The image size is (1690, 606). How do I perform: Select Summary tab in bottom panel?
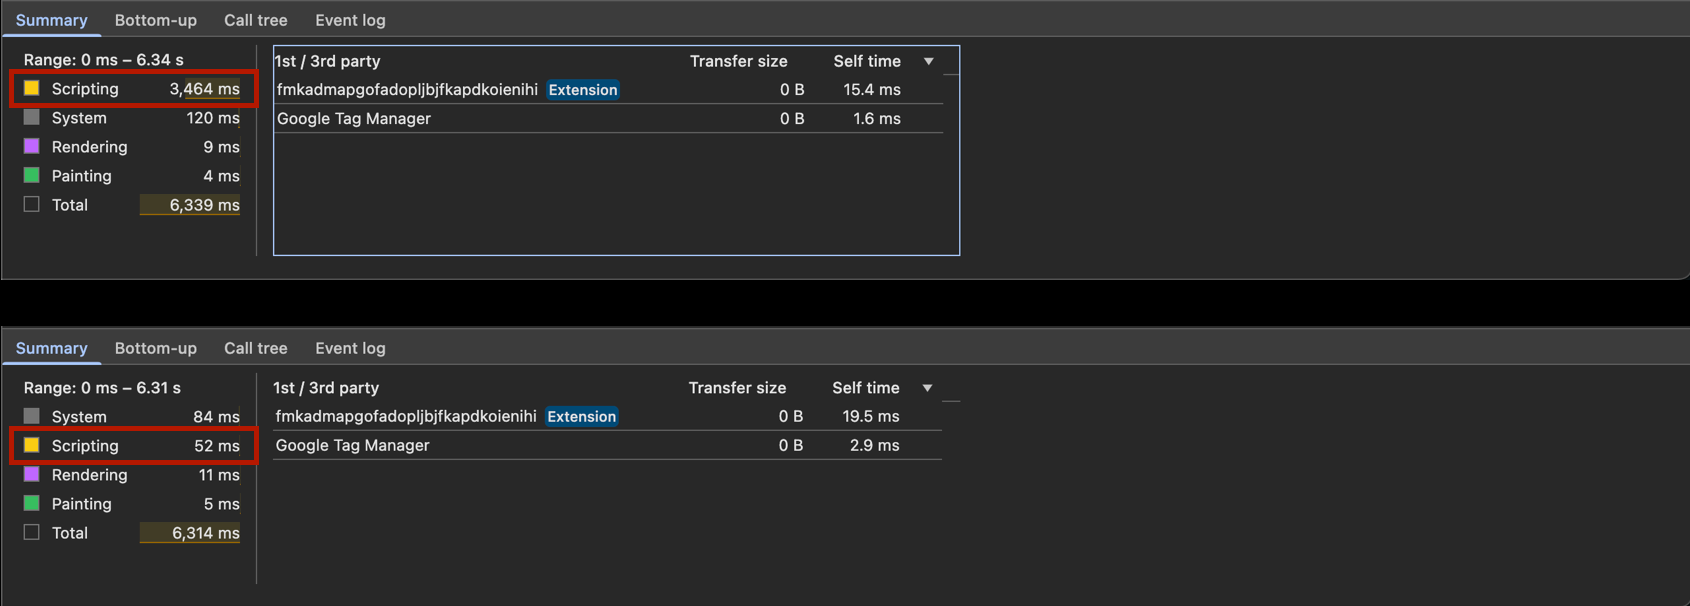52,348
